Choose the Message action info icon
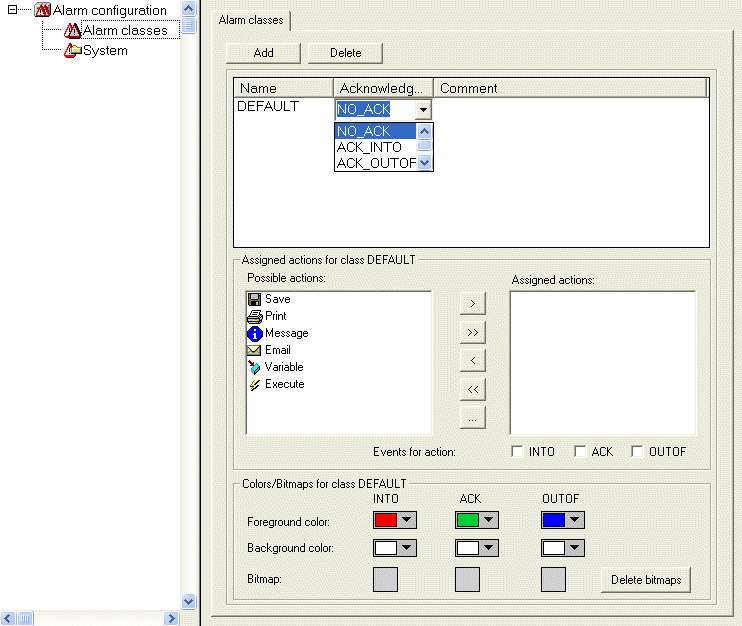The width and height of the screenshot is (742, 626). [x=254, y=333]
